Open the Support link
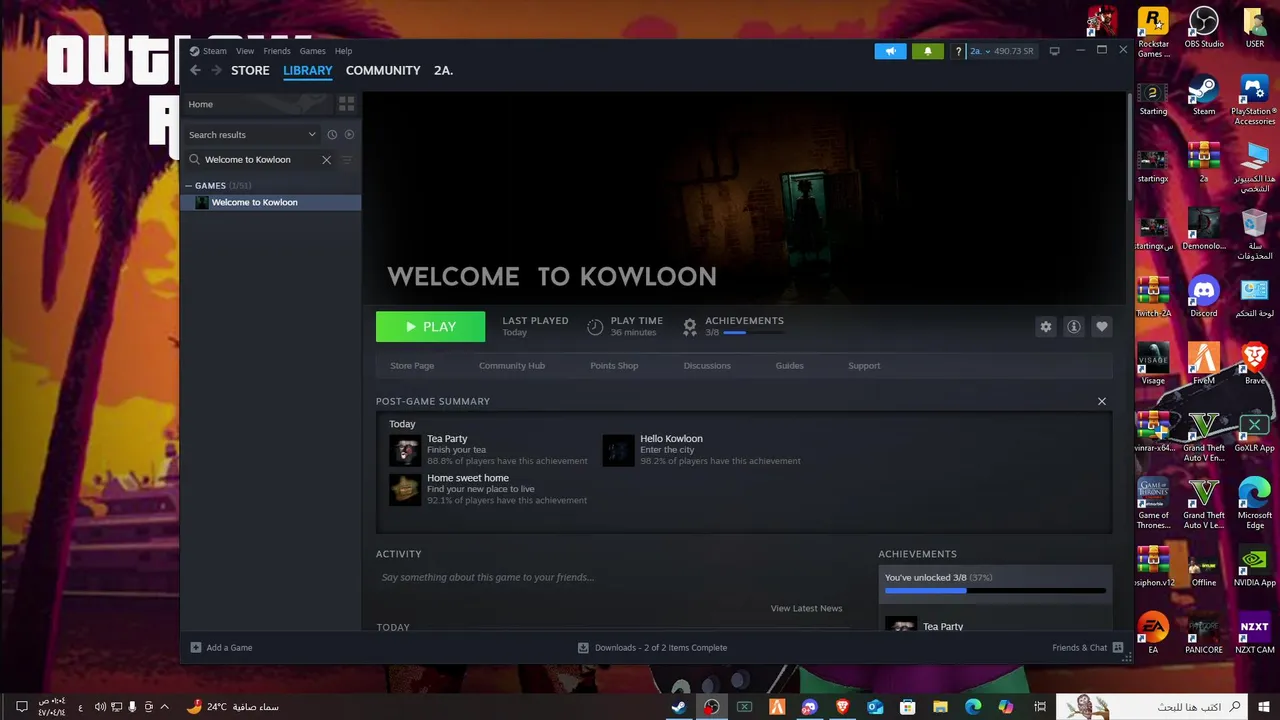Image resolution: width=1280 pixels, height=720 pixels. 864,366
